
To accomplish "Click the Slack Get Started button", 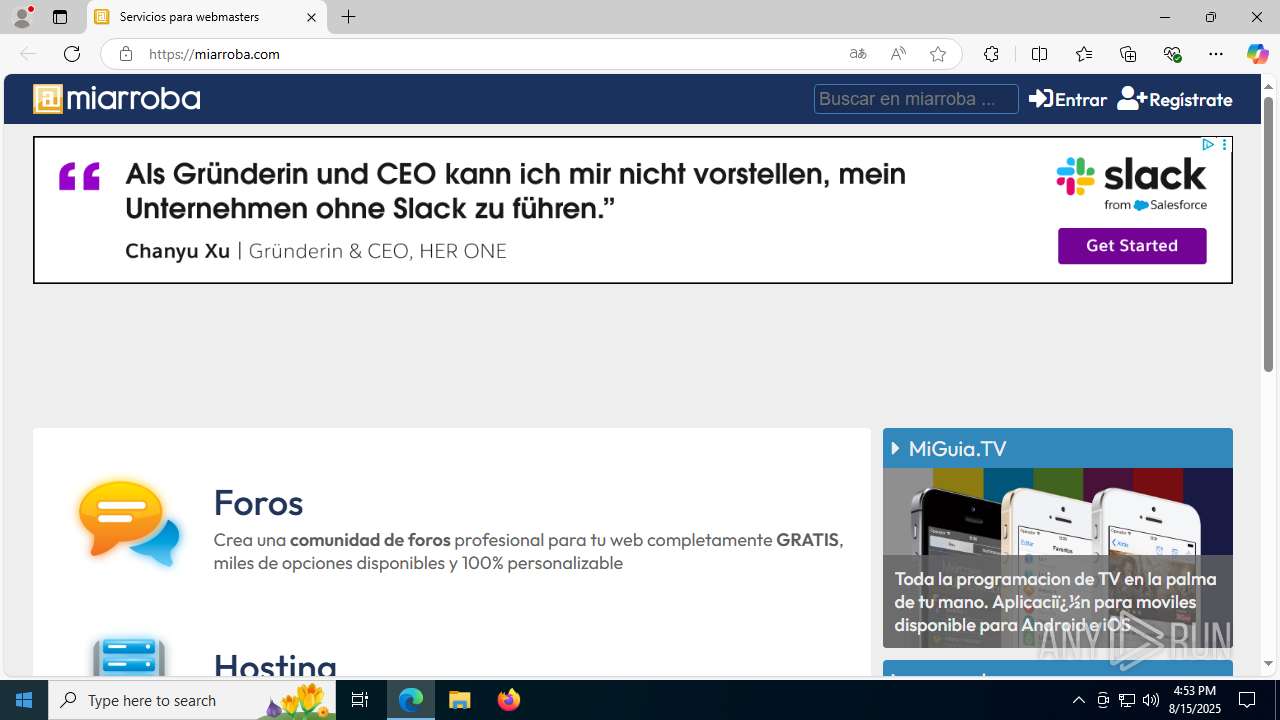I will click(1132, 246).
